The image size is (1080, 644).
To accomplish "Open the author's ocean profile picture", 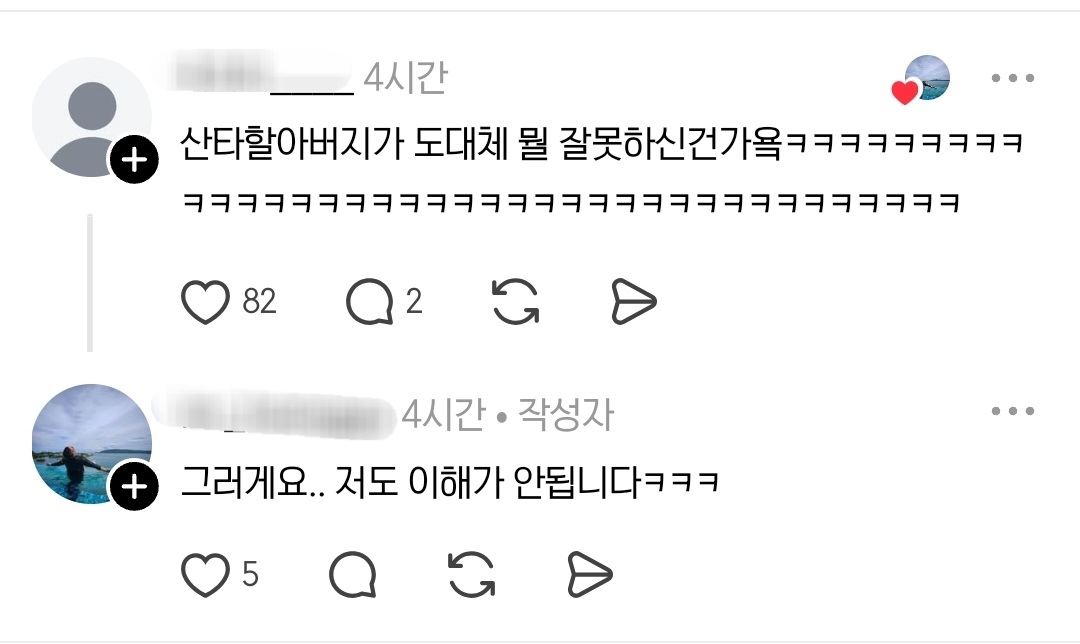I will click(91, 444).
